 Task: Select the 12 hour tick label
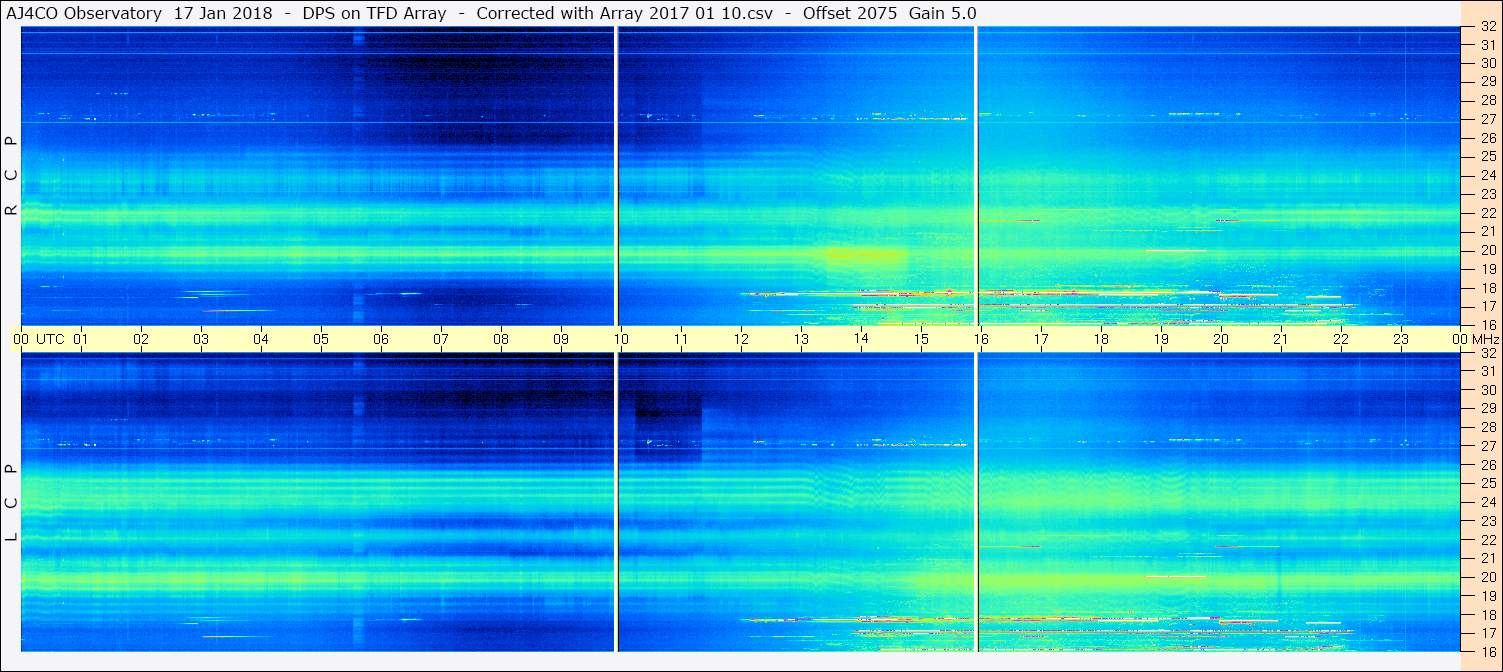(x=741, y=339)
